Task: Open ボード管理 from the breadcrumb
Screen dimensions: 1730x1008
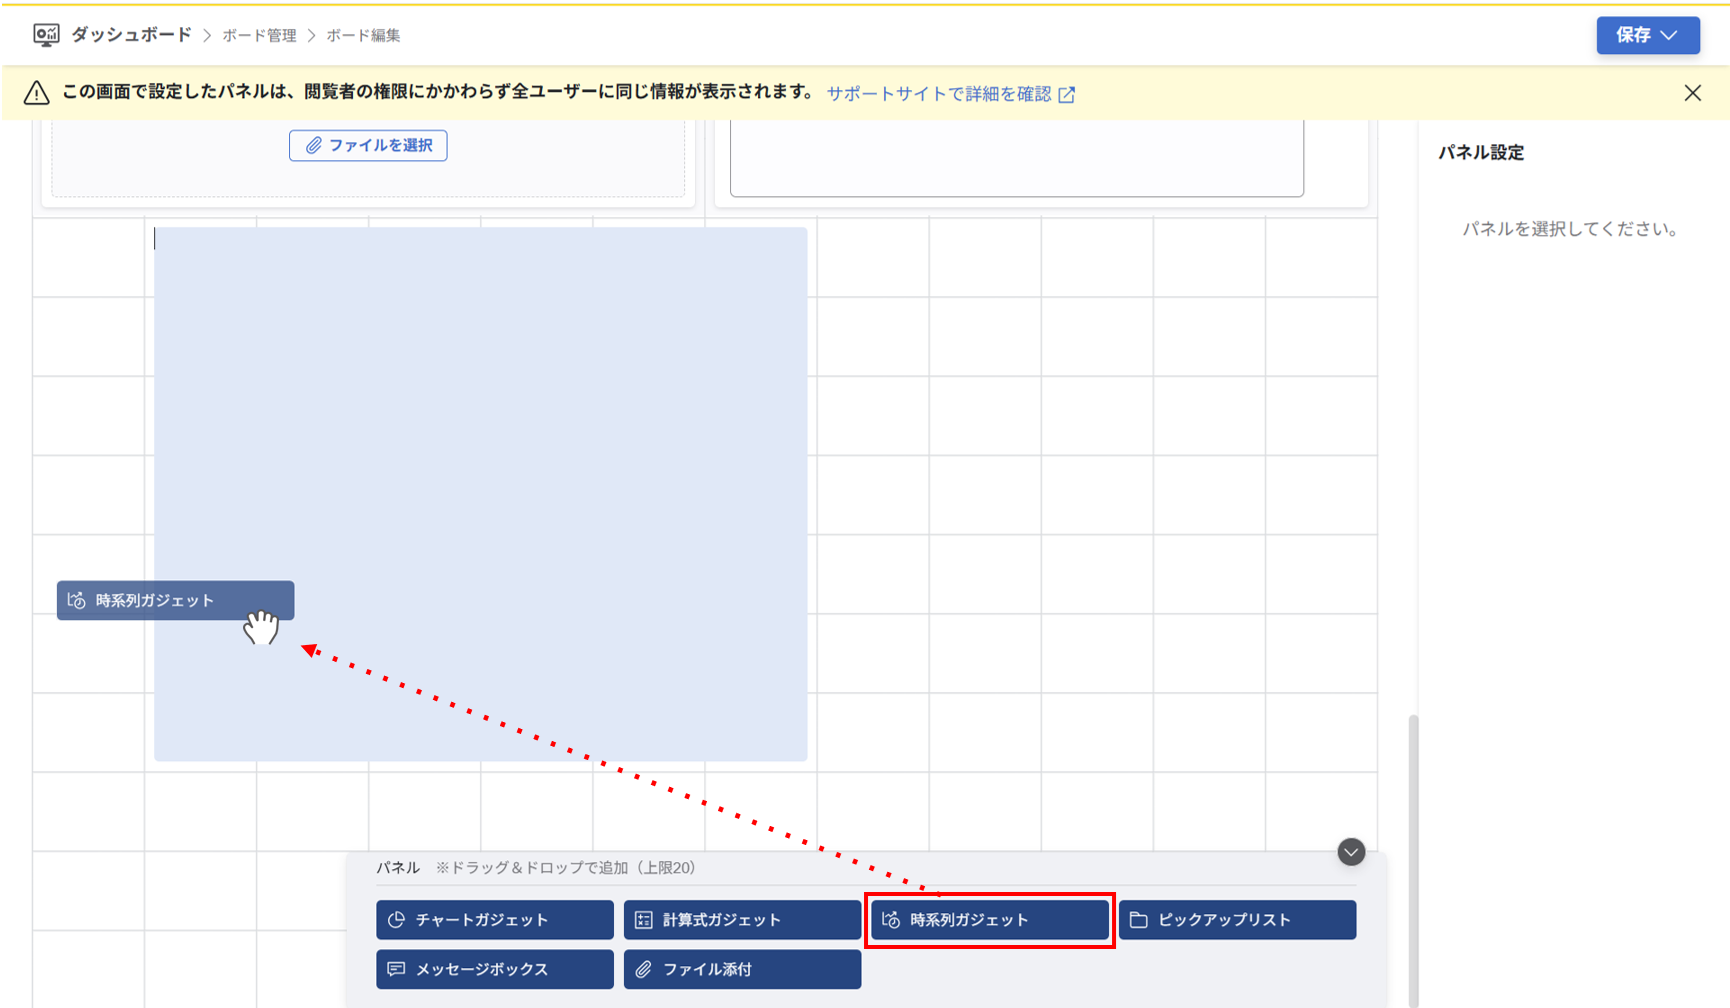Action: click(x=260, y=34)
